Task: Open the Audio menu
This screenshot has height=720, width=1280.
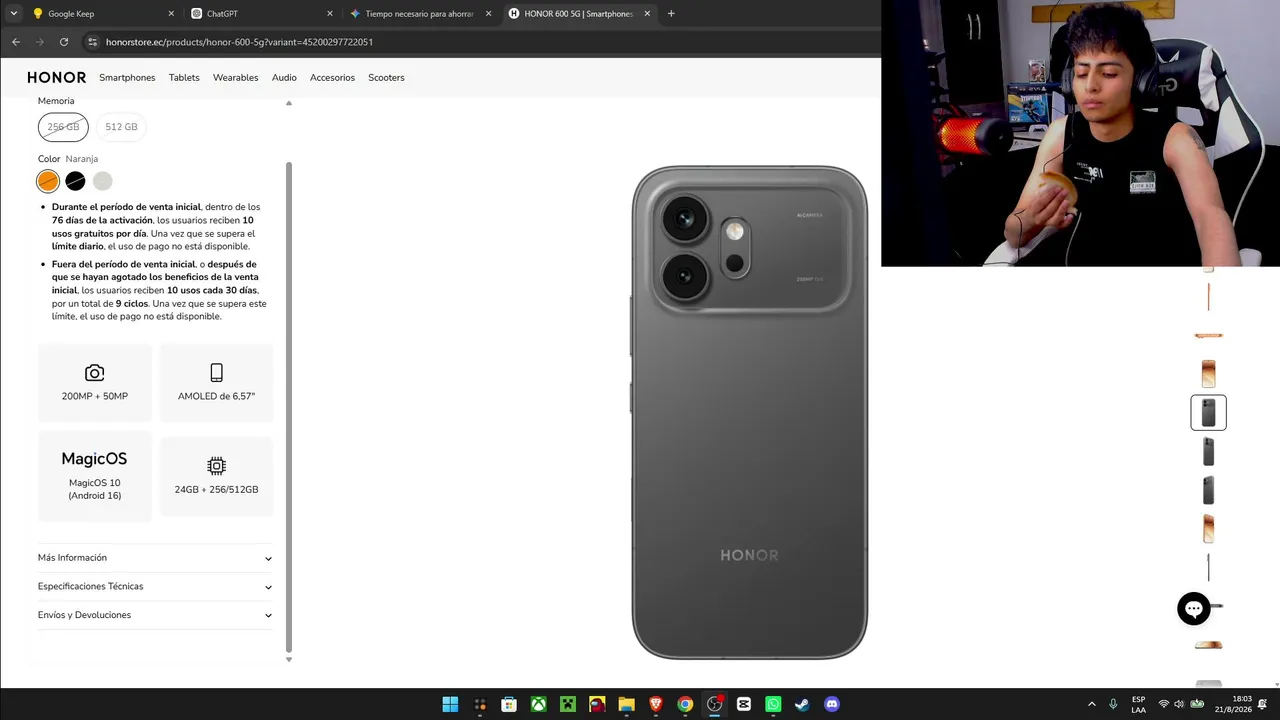Action: 284,78
